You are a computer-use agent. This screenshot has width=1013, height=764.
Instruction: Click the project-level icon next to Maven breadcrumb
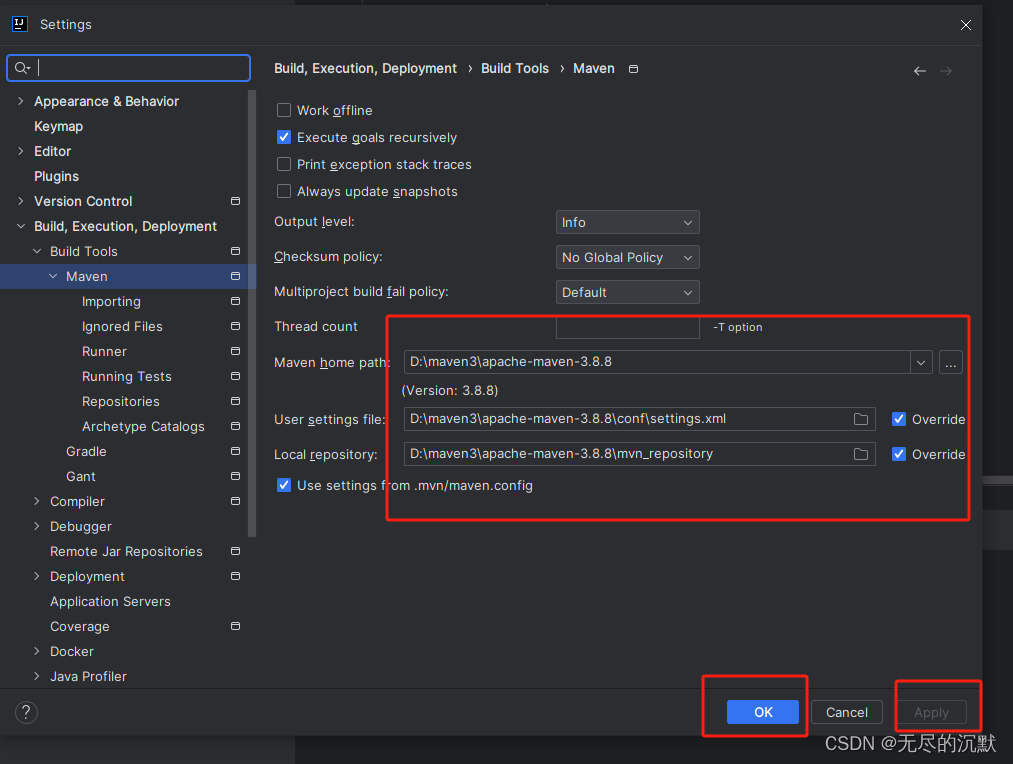[x=634, y=69]
